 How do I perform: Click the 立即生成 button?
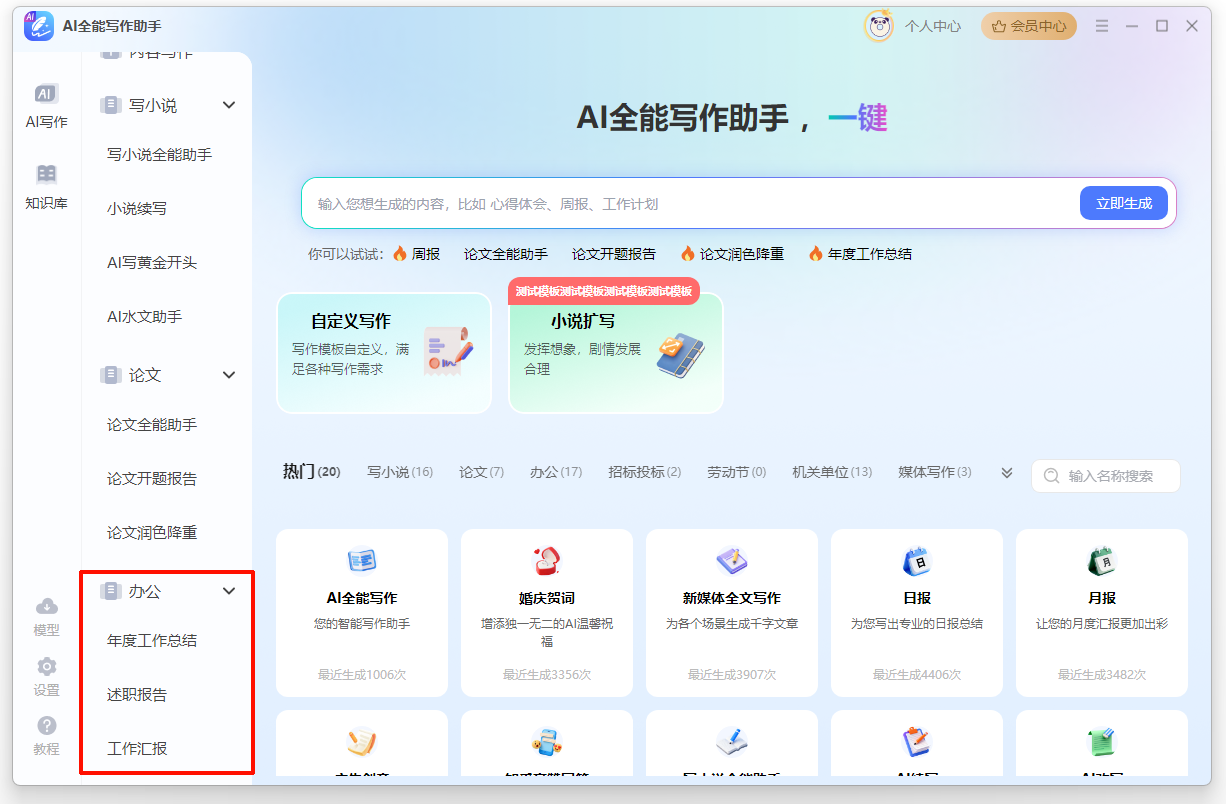[x=1124, y=203]
